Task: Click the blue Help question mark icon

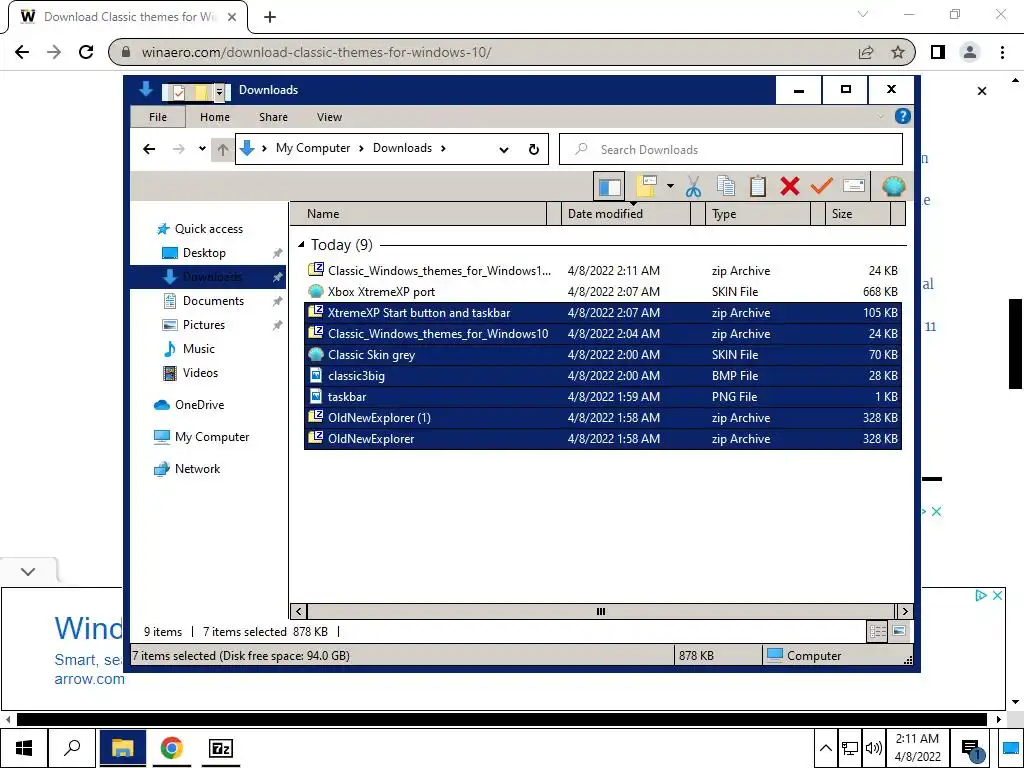Action: (x=903, y=116)
